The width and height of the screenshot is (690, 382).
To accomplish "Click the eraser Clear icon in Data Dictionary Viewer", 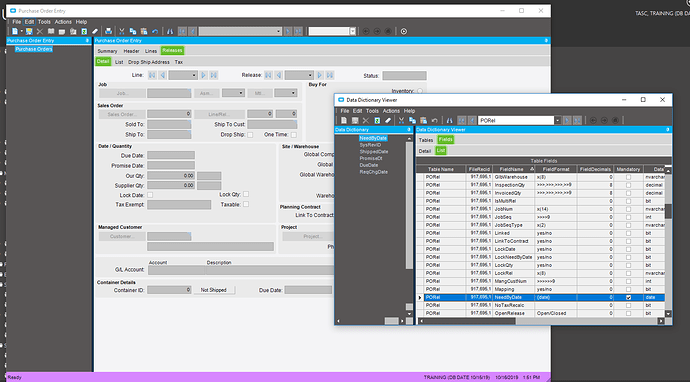I will [388, 120].
